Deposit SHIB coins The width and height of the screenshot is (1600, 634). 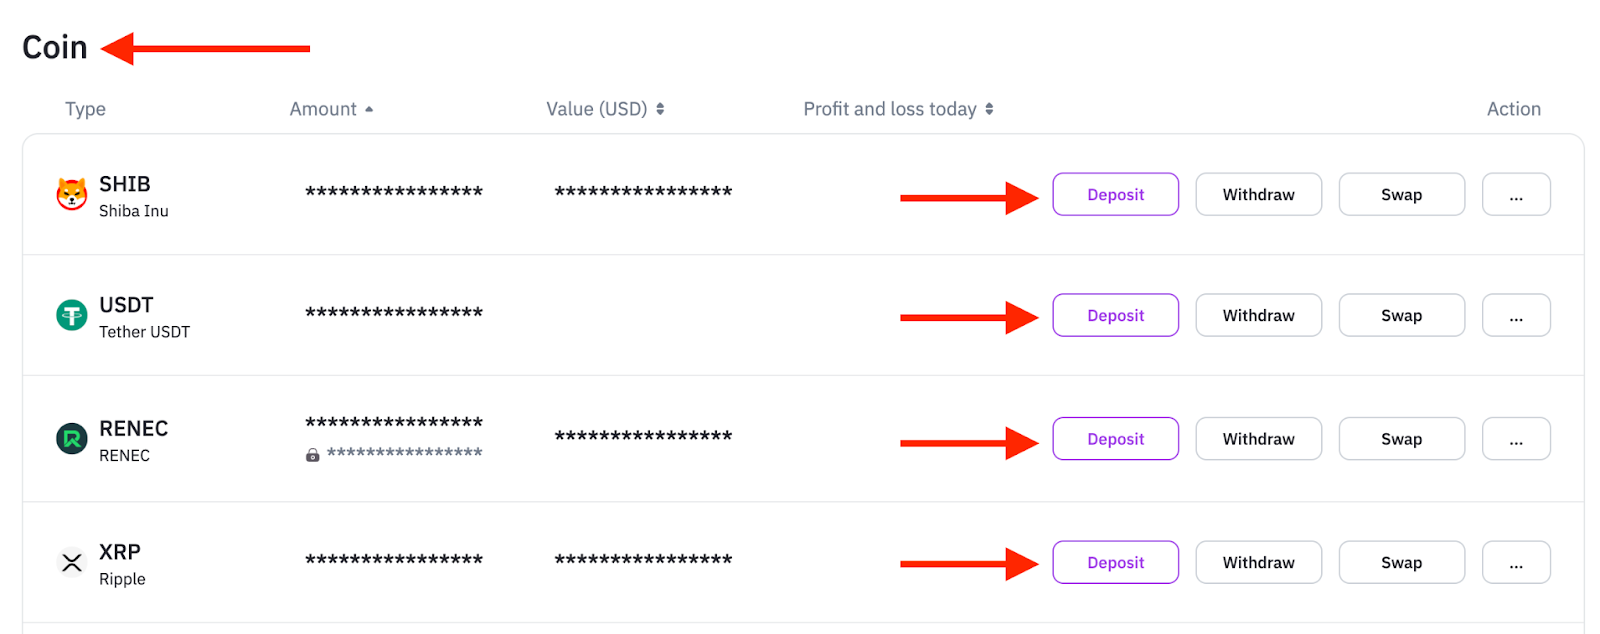point(1115,195)
